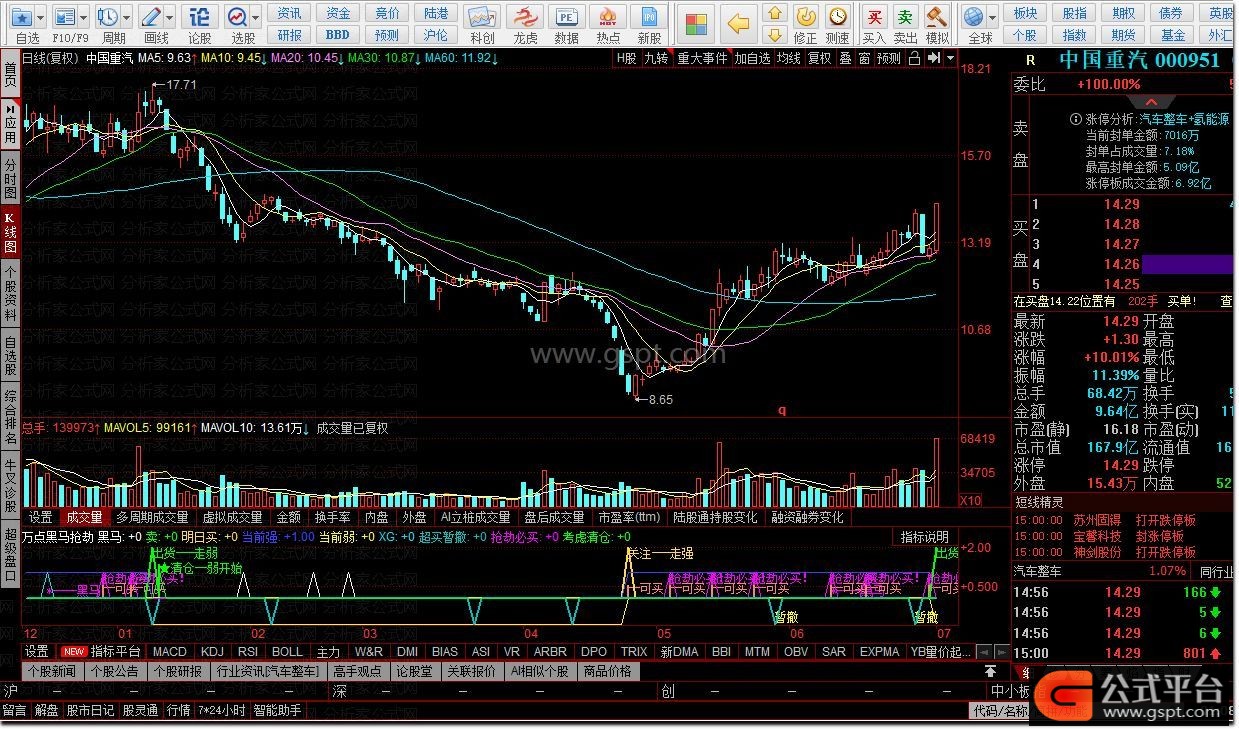The width and height of the screenshot is (1239, 729).
Task: Select the 画线 drawing pencil tool
Action: tap(152, 17)
